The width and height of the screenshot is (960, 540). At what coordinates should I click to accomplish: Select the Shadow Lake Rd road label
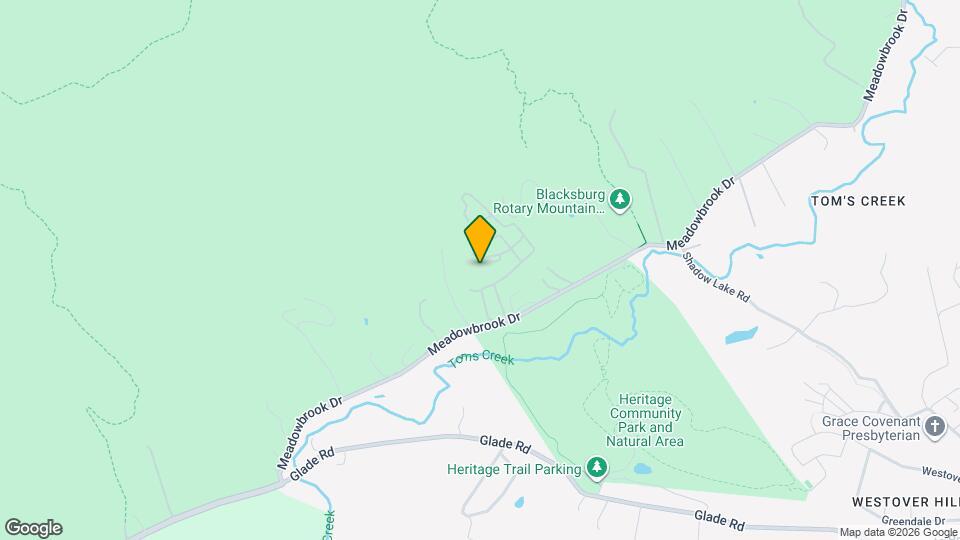pyautogui.click(x=716, y=277)
